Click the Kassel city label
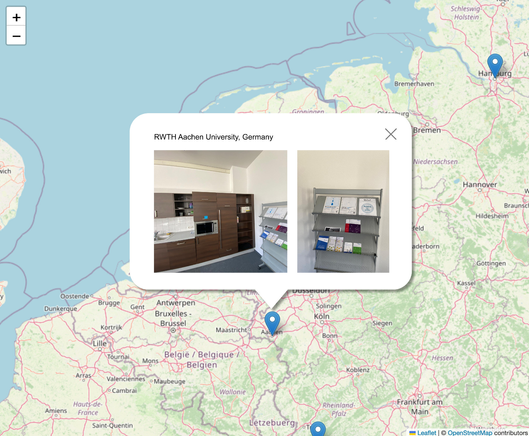 (466, 283)
